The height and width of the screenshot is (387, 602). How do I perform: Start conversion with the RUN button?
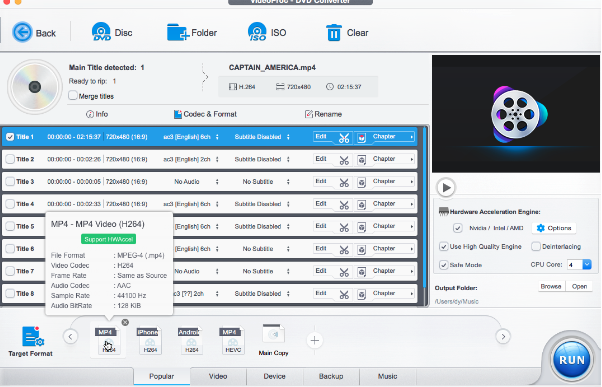tap(572, 360)
